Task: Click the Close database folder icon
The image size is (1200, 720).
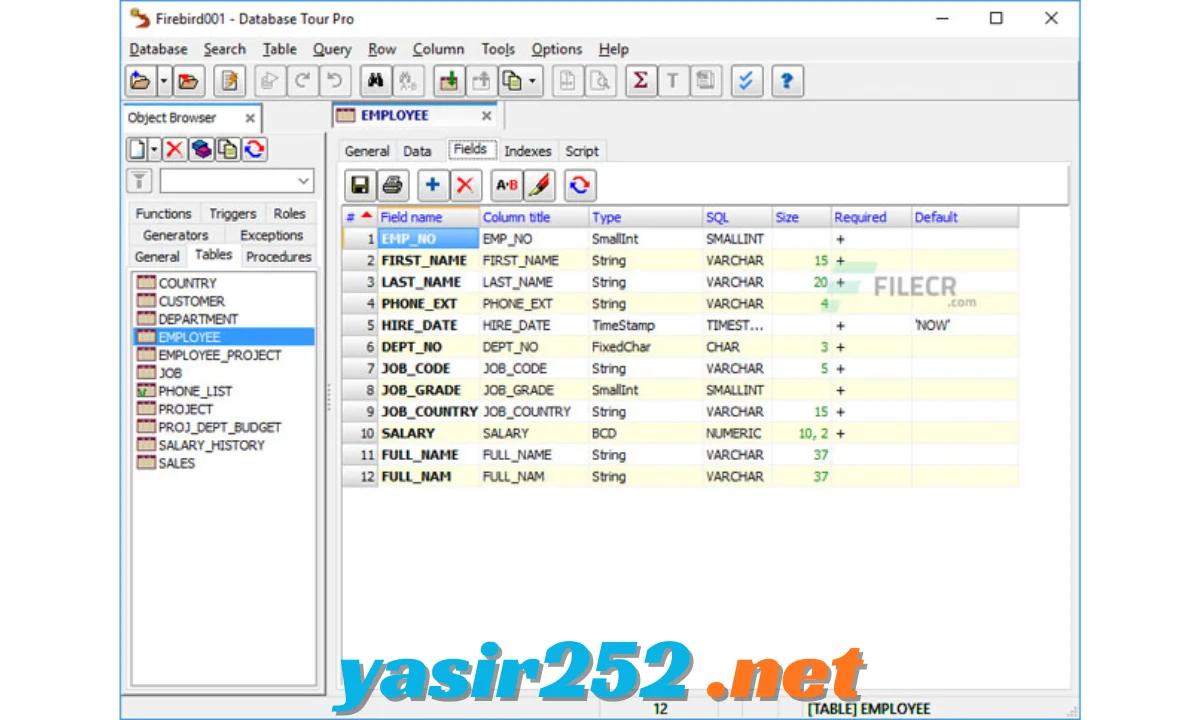Action: pos(188,81)
